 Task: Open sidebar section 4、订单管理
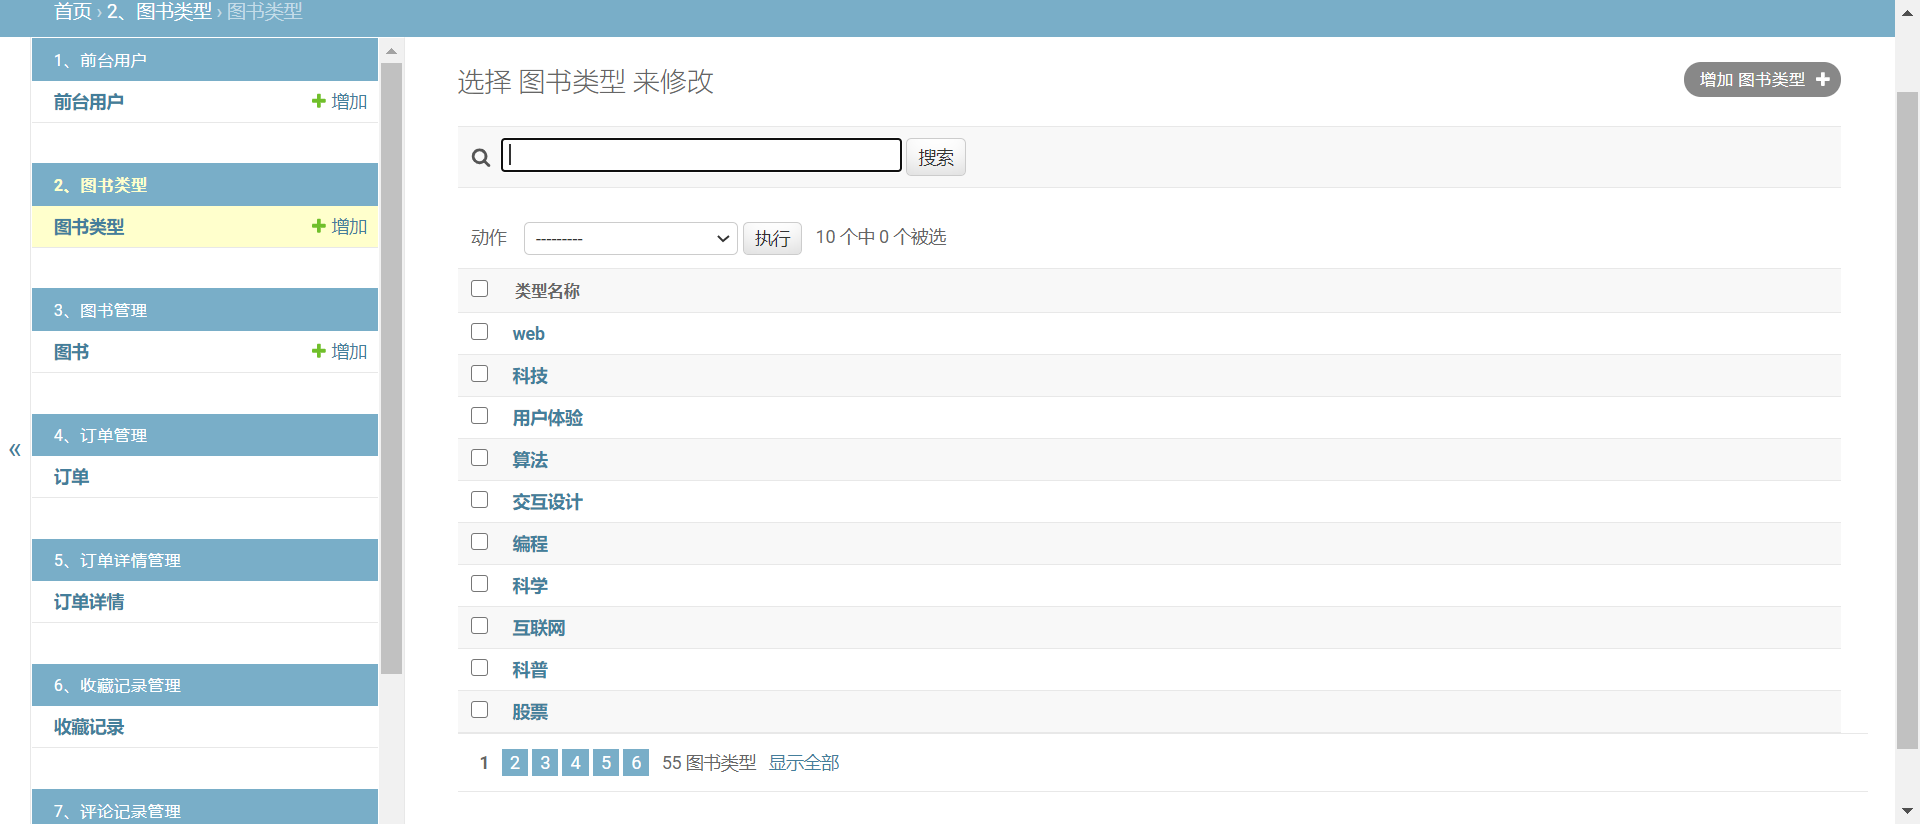click(x=100, y=436)
